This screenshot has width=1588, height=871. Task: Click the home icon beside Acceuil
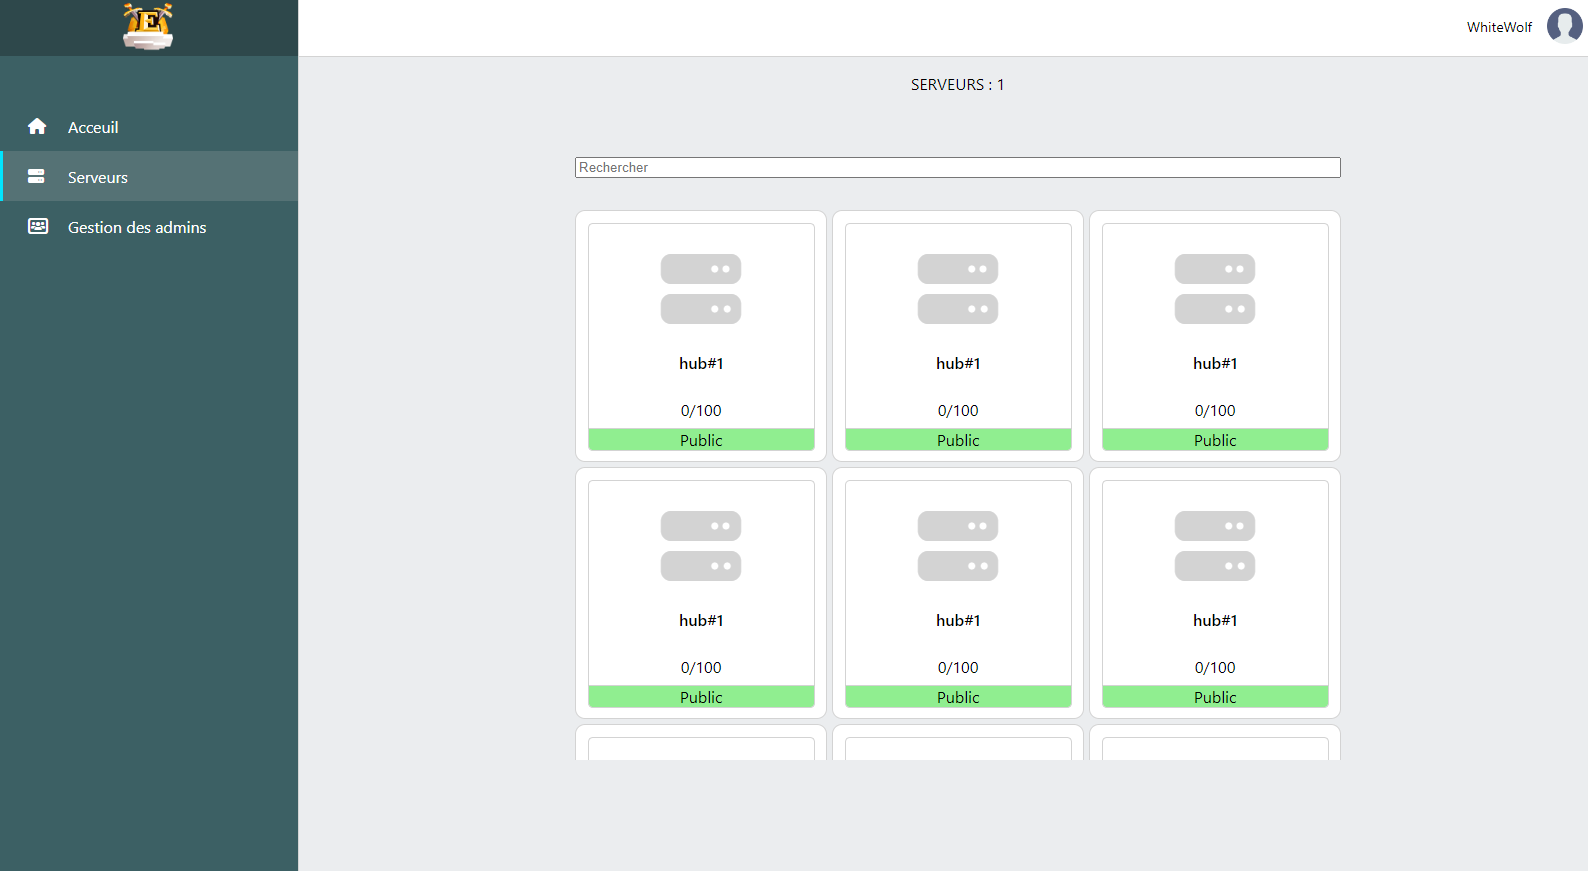pos(37,126)
